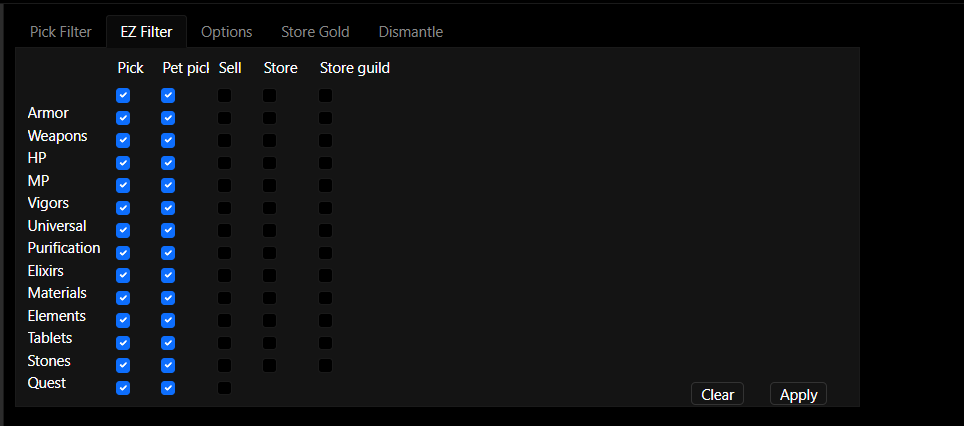Enable Sell for HP items
This screenshot has width=964, height=426.
click(224, 163)
